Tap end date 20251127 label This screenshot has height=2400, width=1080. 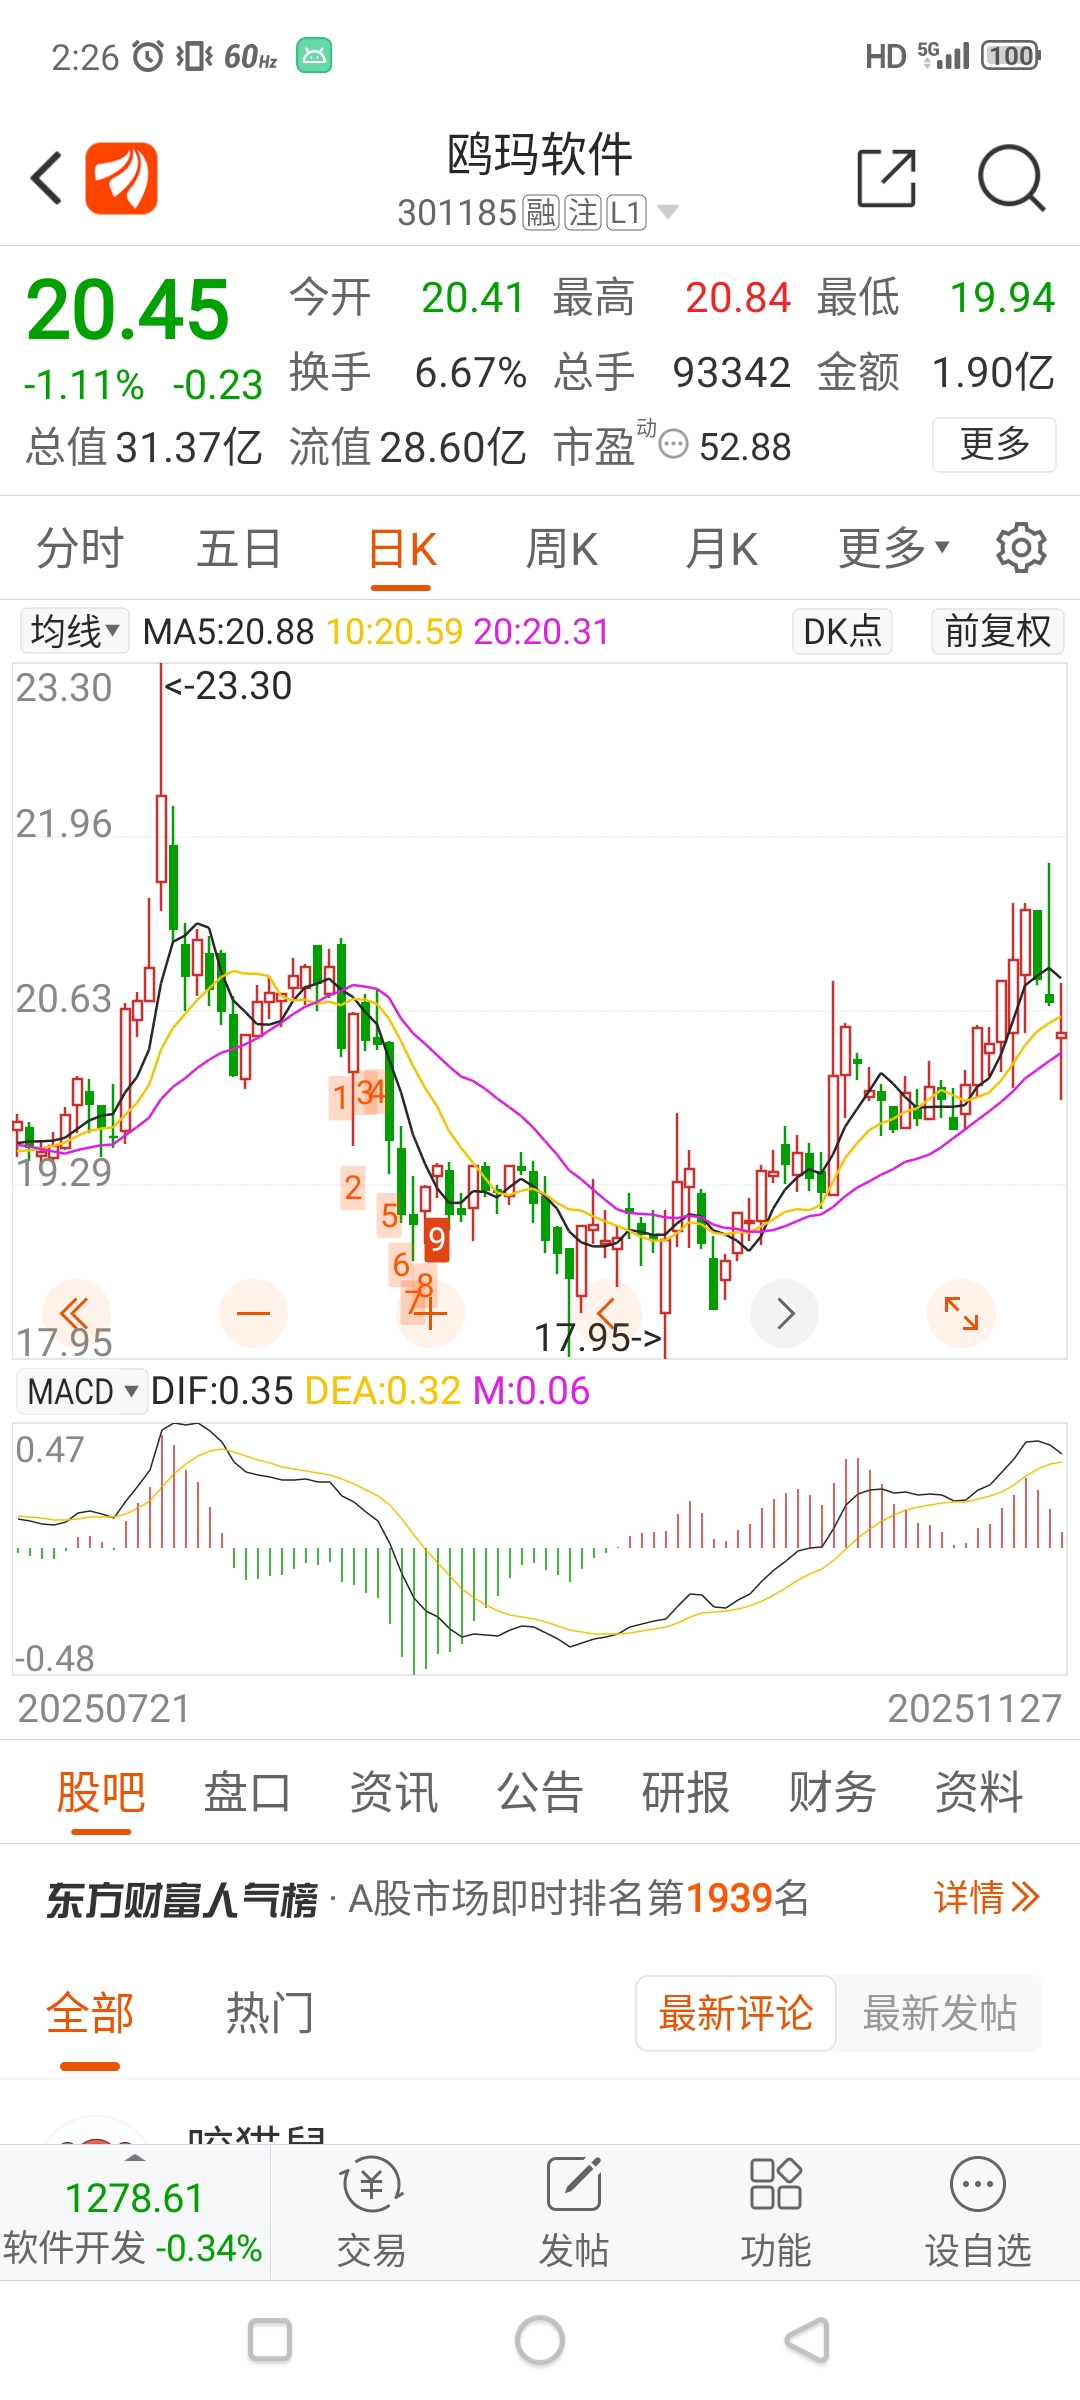pos(974,1708)
